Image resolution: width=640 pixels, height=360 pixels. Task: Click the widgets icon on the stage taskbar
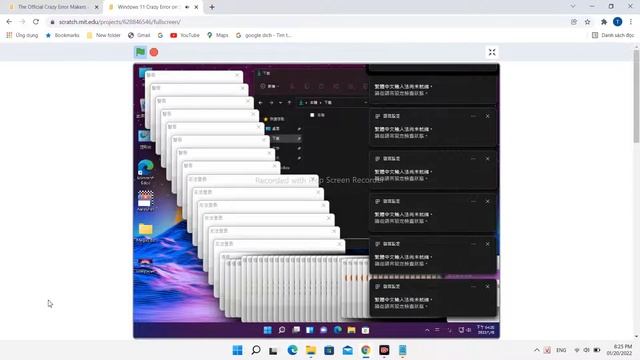310,330
